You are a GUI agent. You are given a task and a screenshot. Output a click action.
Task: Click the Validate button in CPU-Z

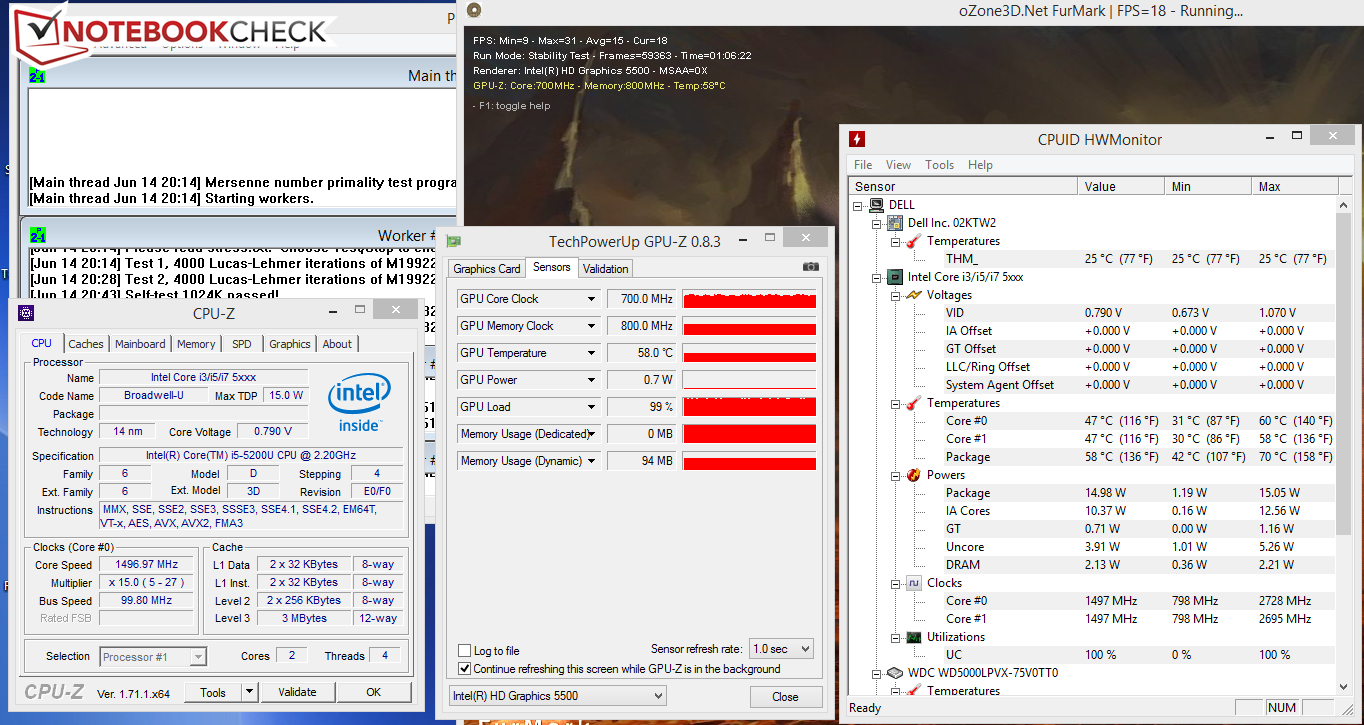coord(297,692)
